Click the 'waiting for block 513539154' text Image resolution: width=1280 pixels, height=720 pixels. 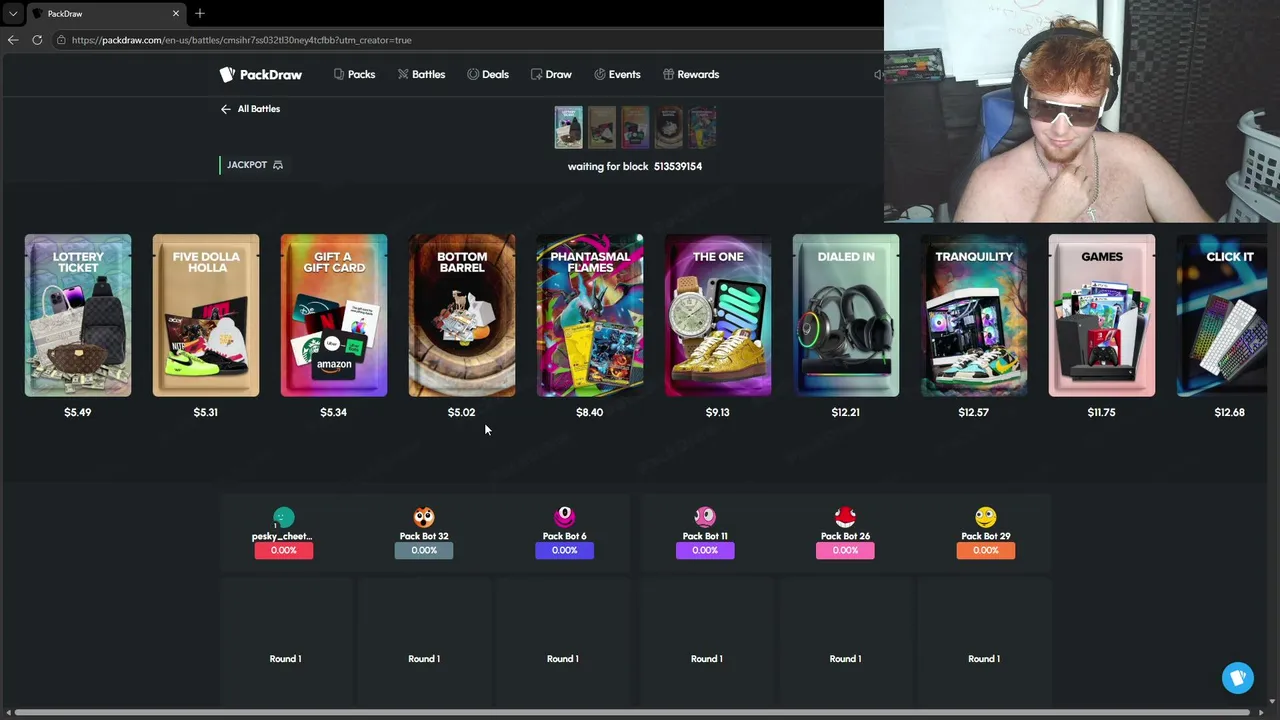(x=635, y=166)
